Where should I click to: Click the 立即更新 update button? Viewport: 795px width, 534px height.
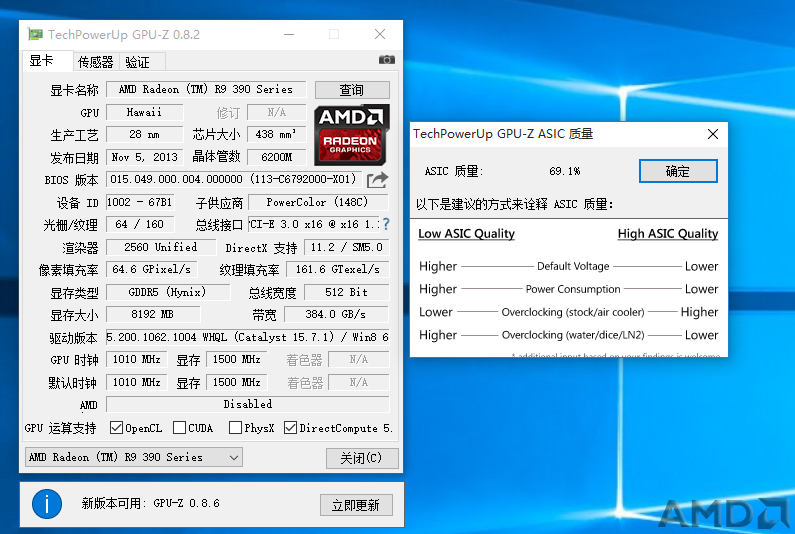click(x=356, y=505)
